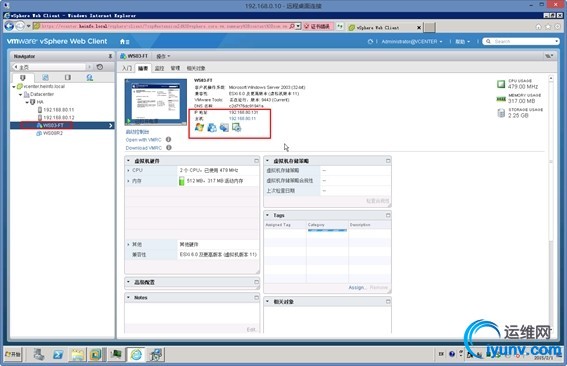Screen dimensions: 567x366
Task: Click the browser address bar
Action: 165,26
